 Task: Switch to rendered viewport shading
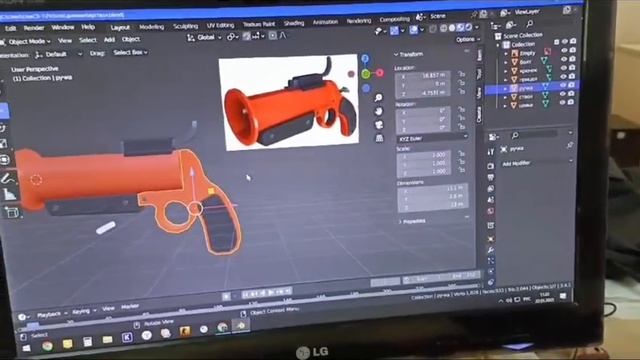469,27
